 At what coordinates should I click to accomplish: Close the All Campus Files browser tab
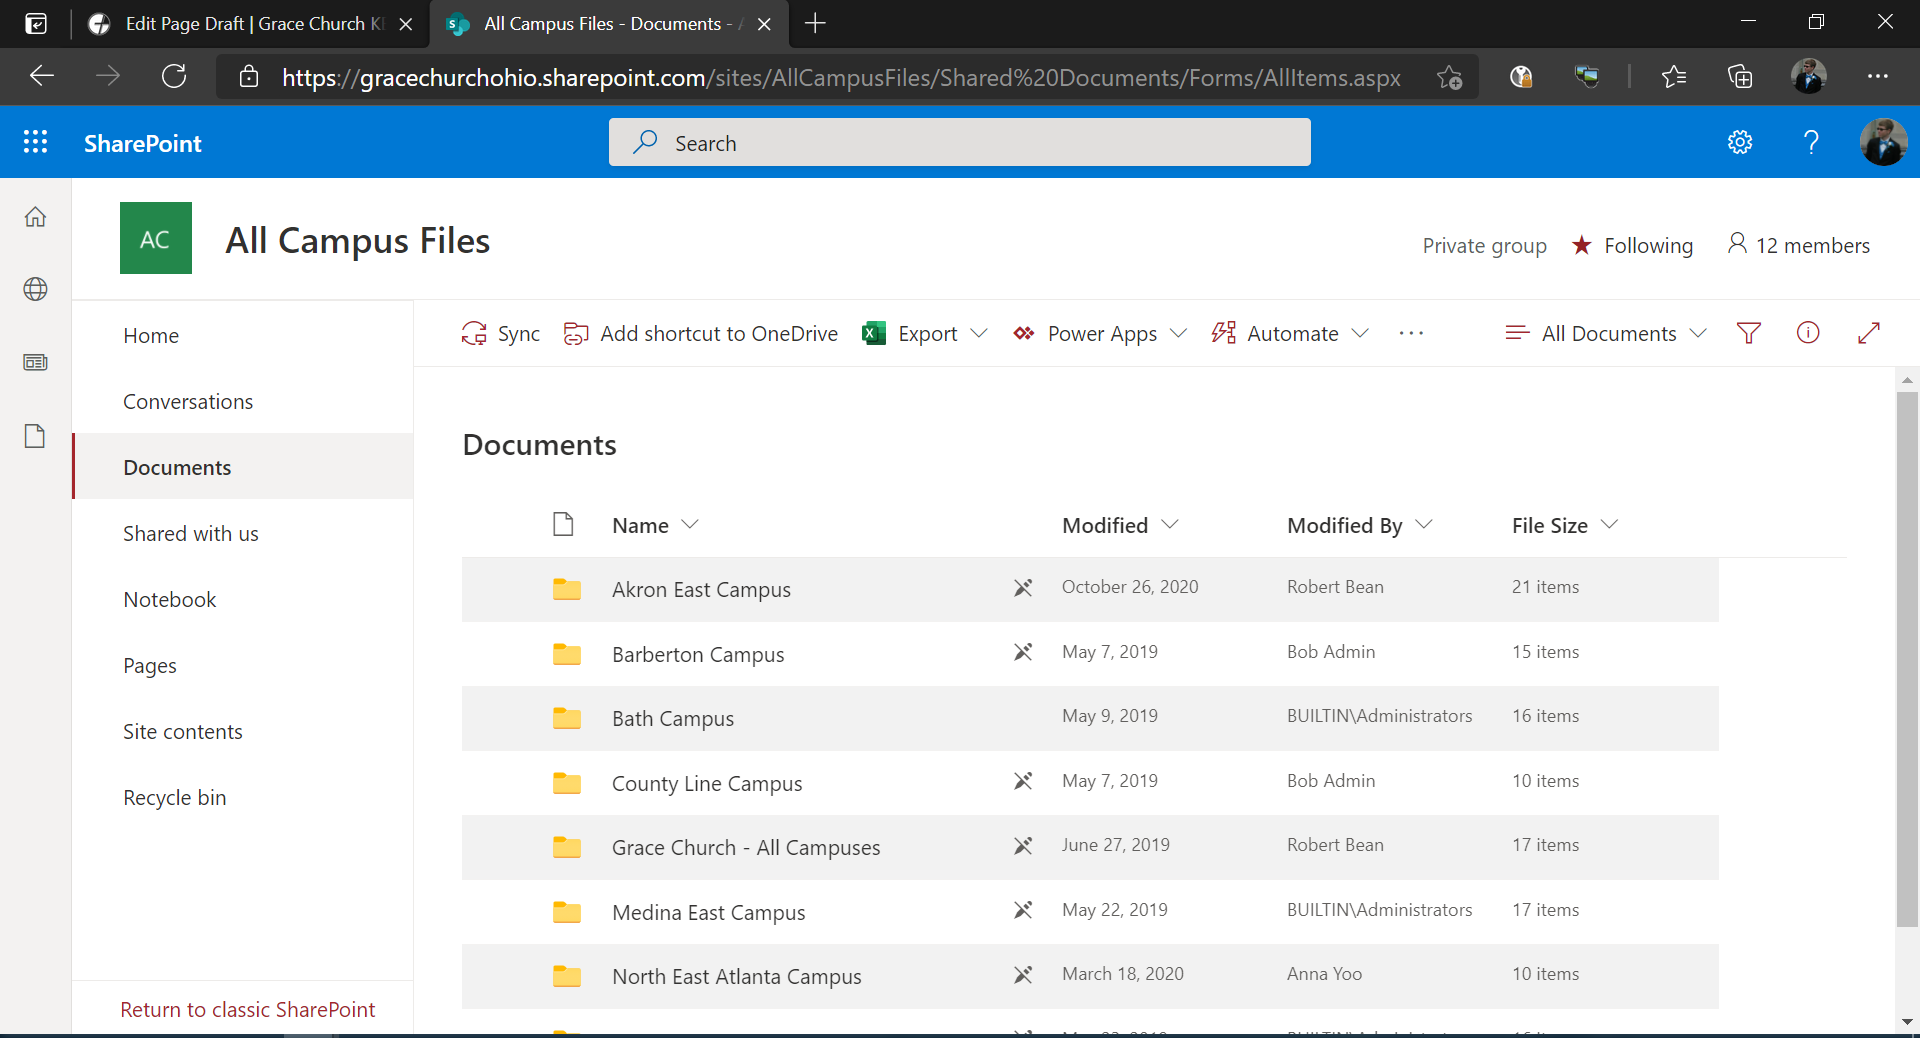pyautogui.click(x=764, y=24)
